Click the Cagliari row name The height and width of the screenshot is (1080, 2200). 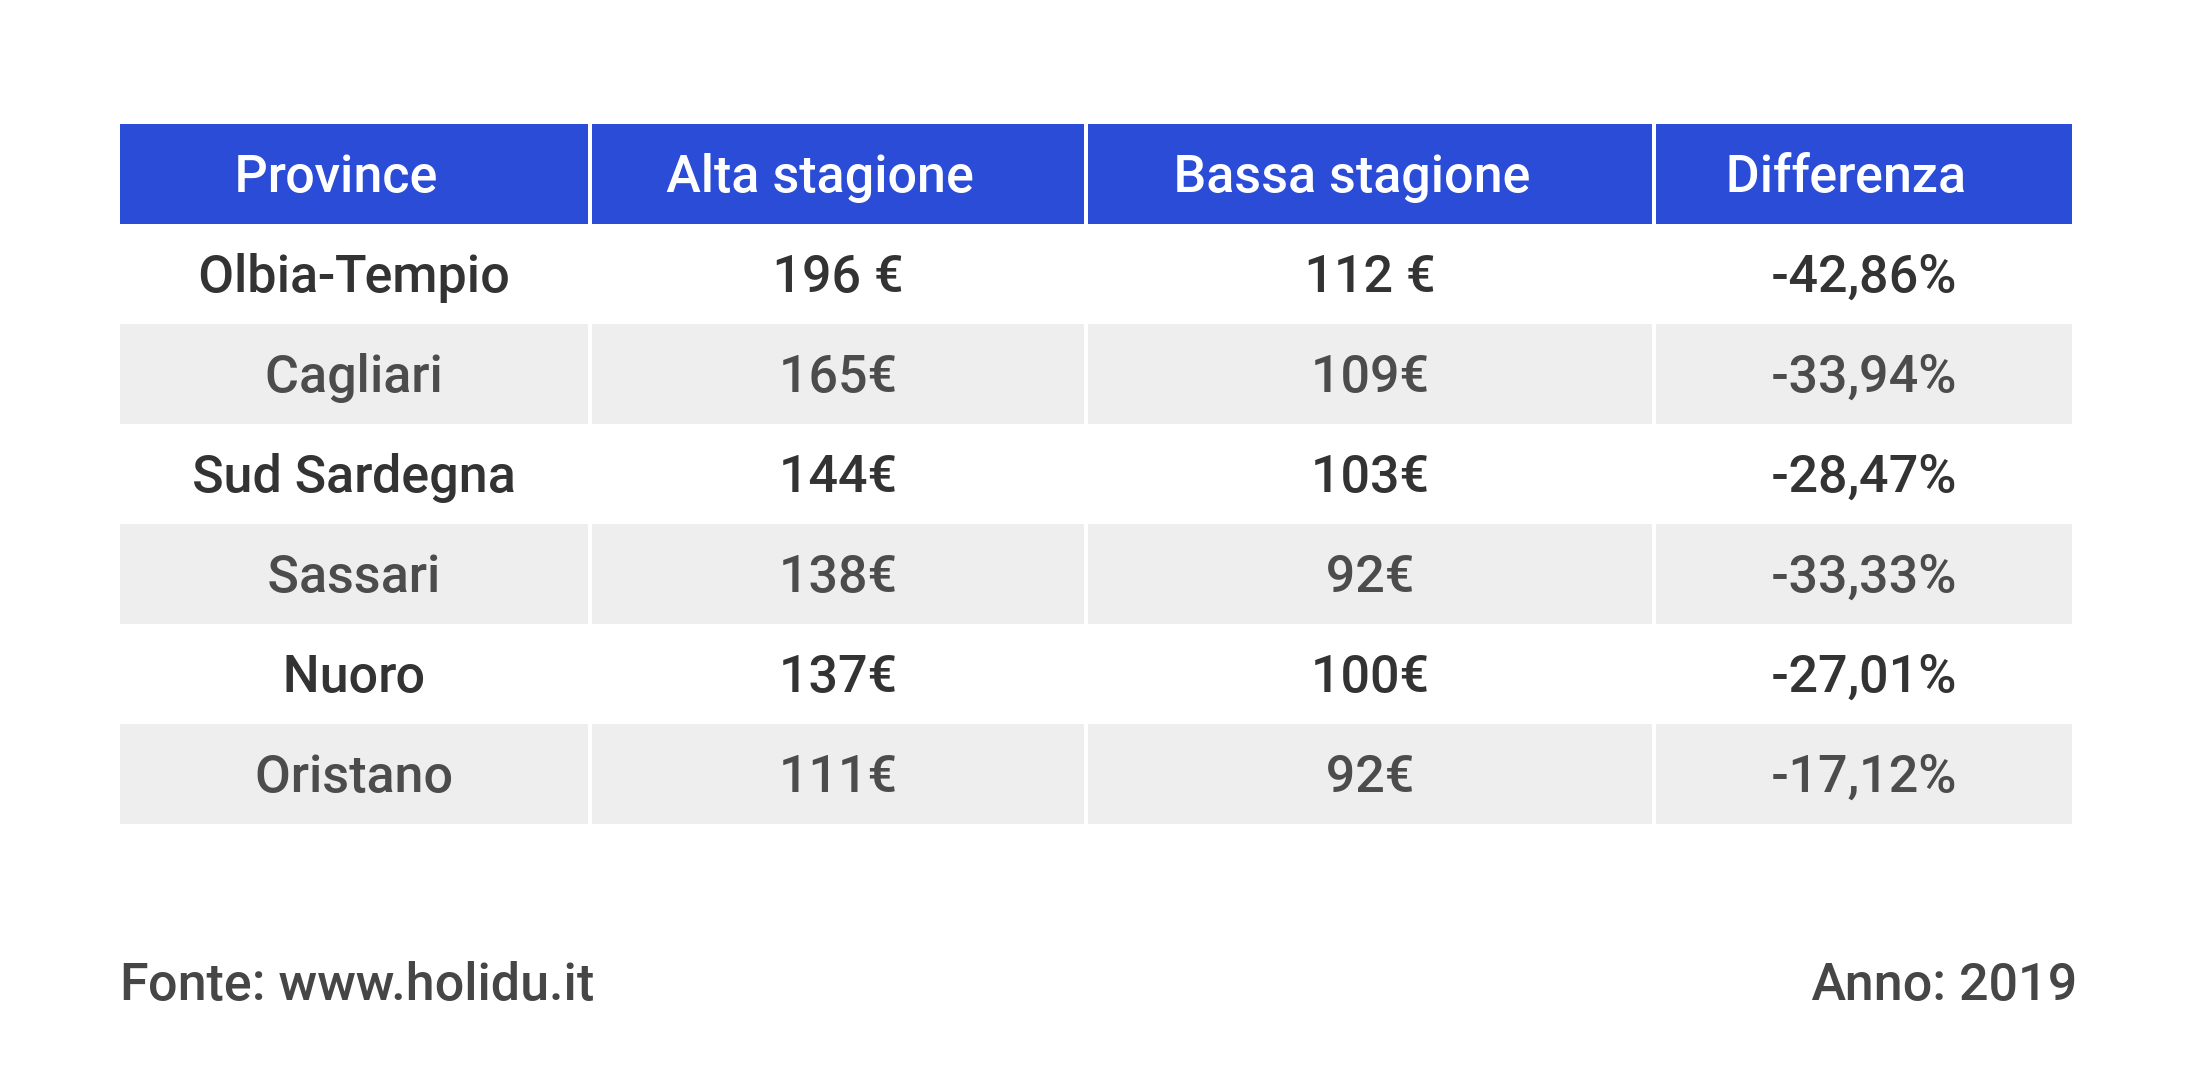point(354,375)
